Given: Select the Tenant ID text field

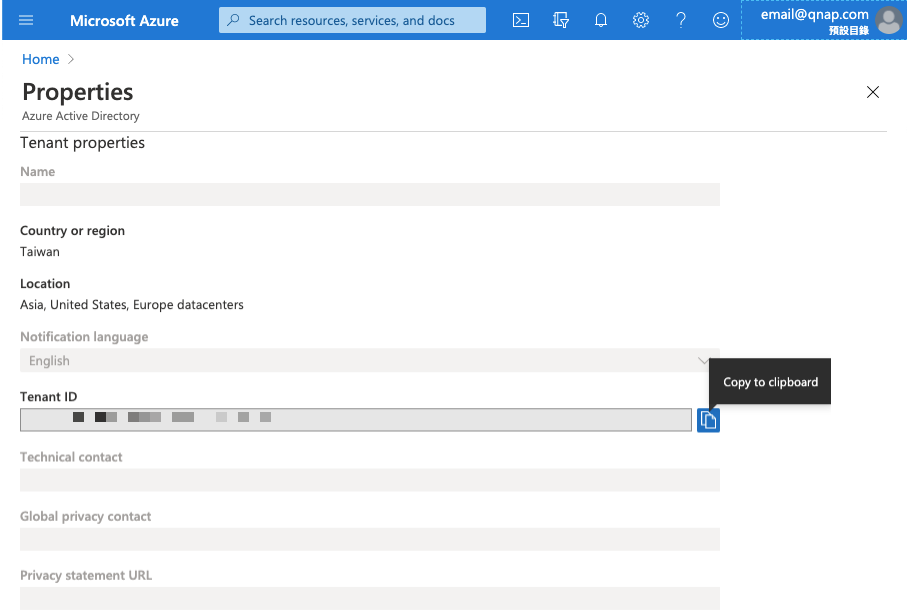Looking at the screenshot, I should pos(355,420).
